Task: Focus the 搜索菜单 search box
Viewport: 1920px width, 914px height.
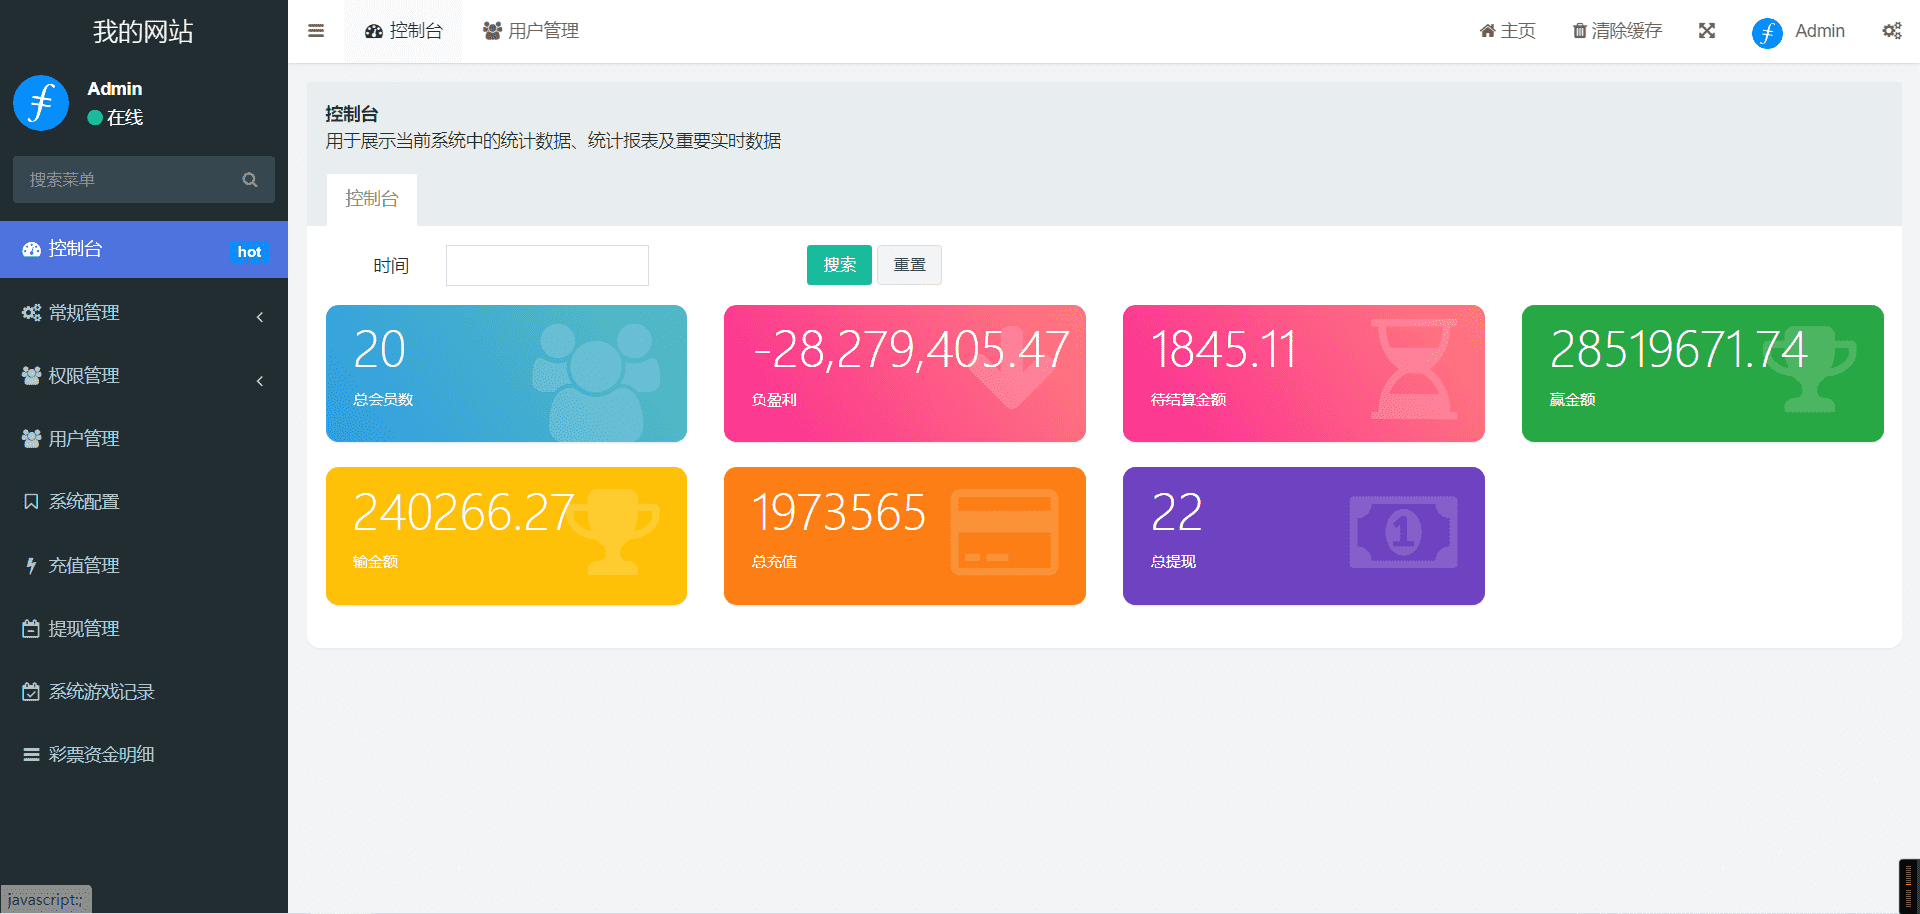Action: (125, 180)
